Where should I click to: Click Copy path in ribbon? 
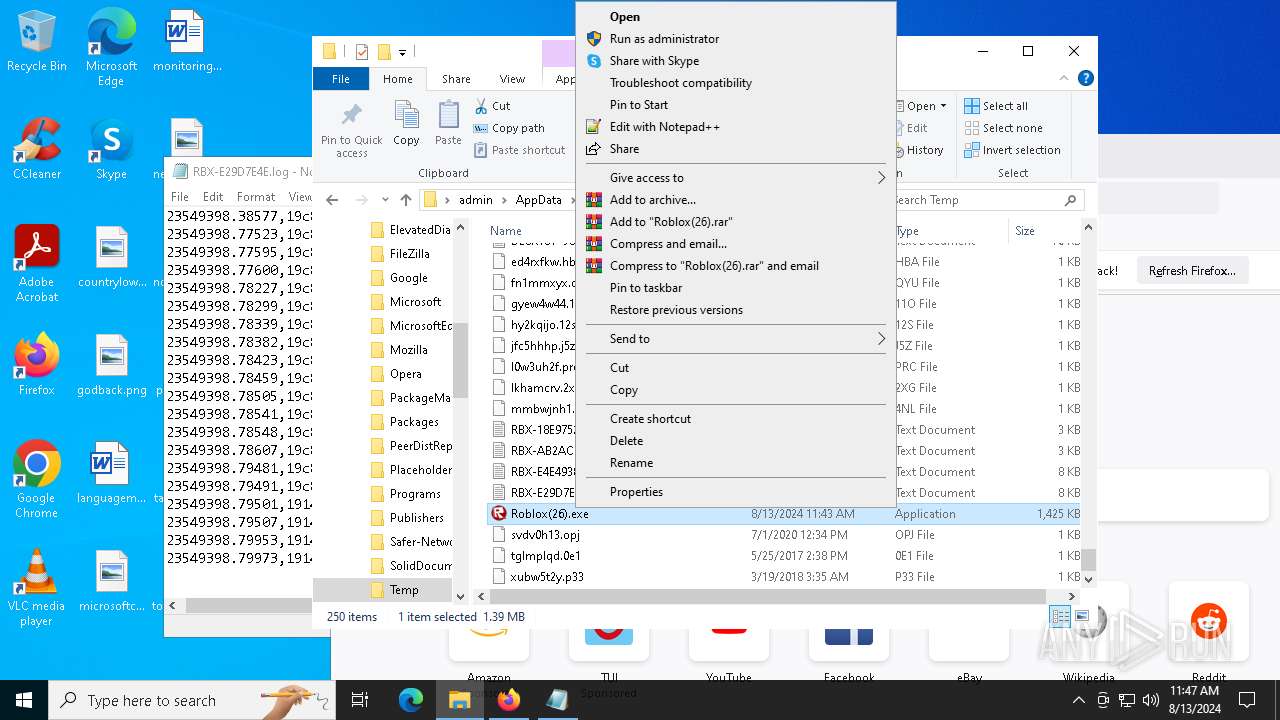coord(509,128)
